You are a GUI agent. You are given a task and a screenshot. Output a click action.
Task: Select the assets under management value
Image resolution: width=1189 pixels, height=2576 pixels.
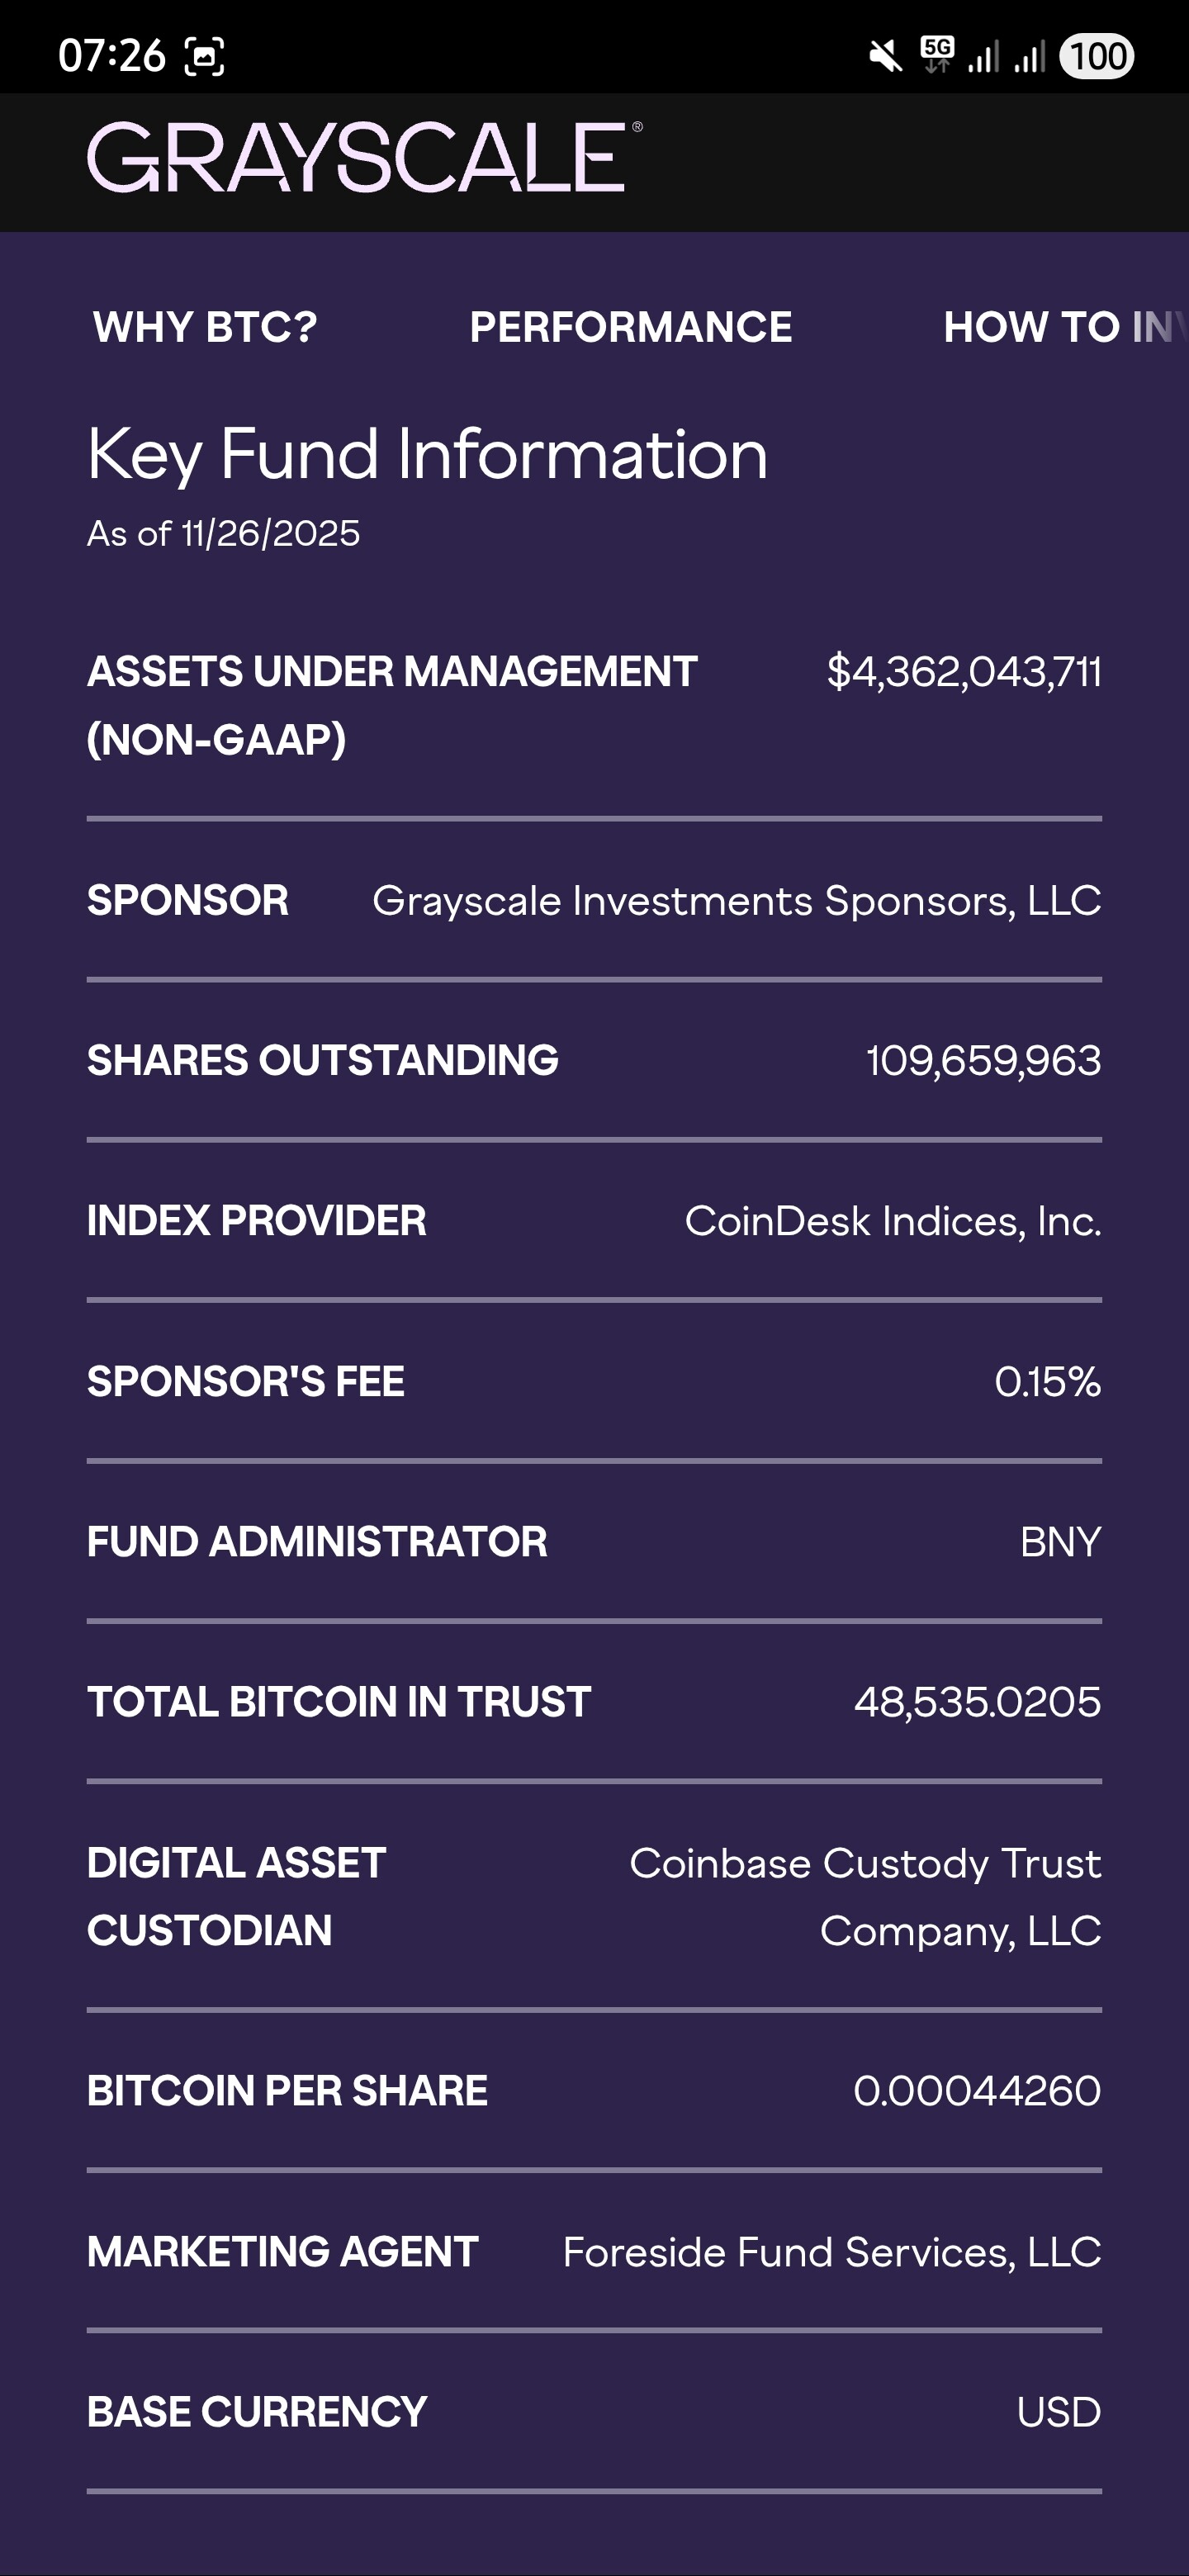coord(964,672)
